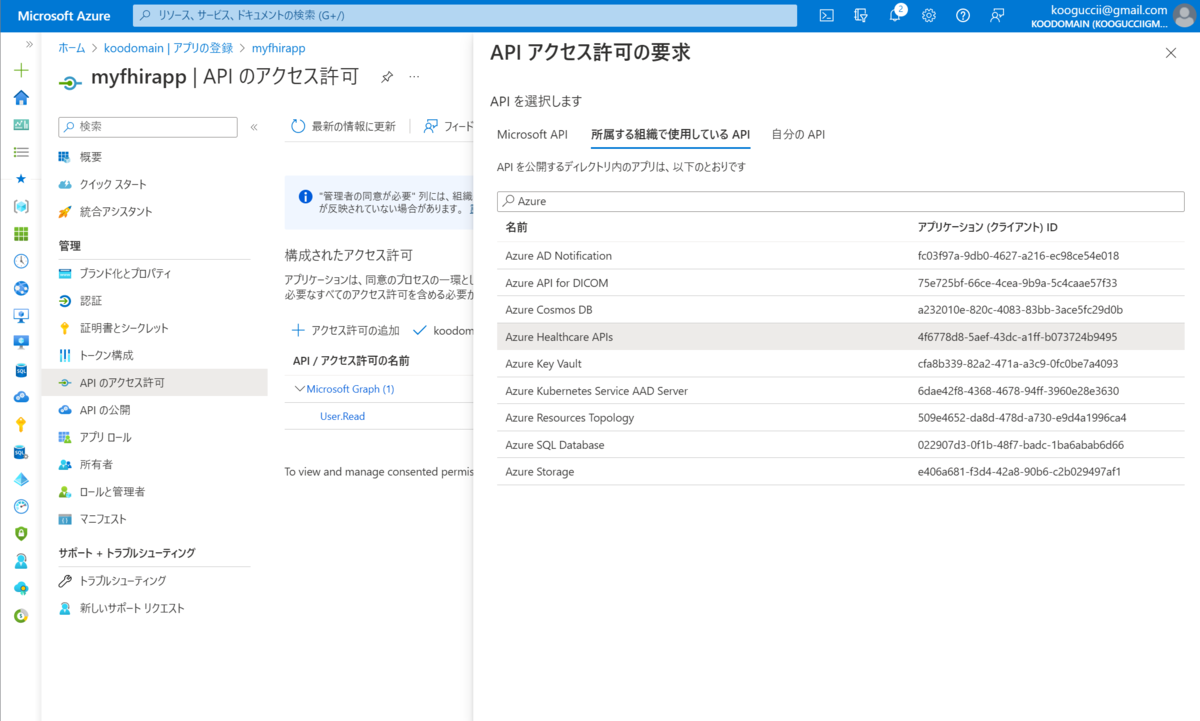This screenshot has height=721, width=1200.
Task: Click the Microsoft Azure logo text
Action: click(x=64, y=15)
